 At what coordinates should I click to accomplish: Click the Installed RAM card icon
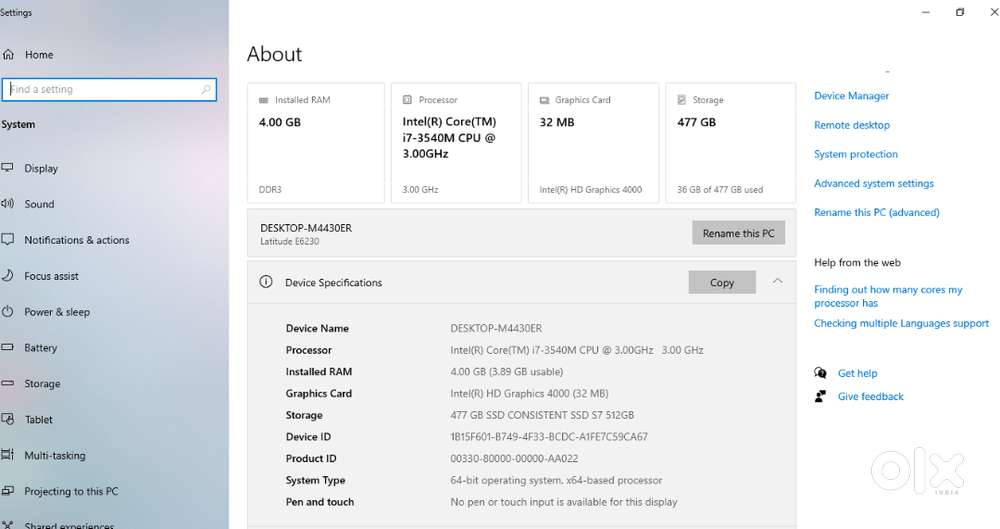pos(264,100)
